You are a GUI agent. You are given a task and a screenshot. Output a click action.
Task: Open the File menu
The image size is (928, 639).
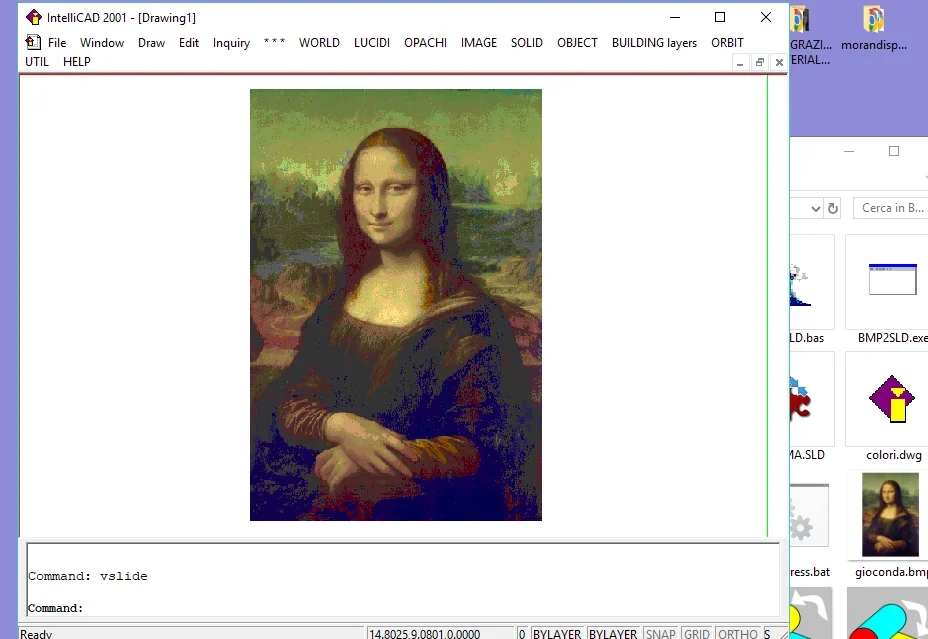[57, 43]
